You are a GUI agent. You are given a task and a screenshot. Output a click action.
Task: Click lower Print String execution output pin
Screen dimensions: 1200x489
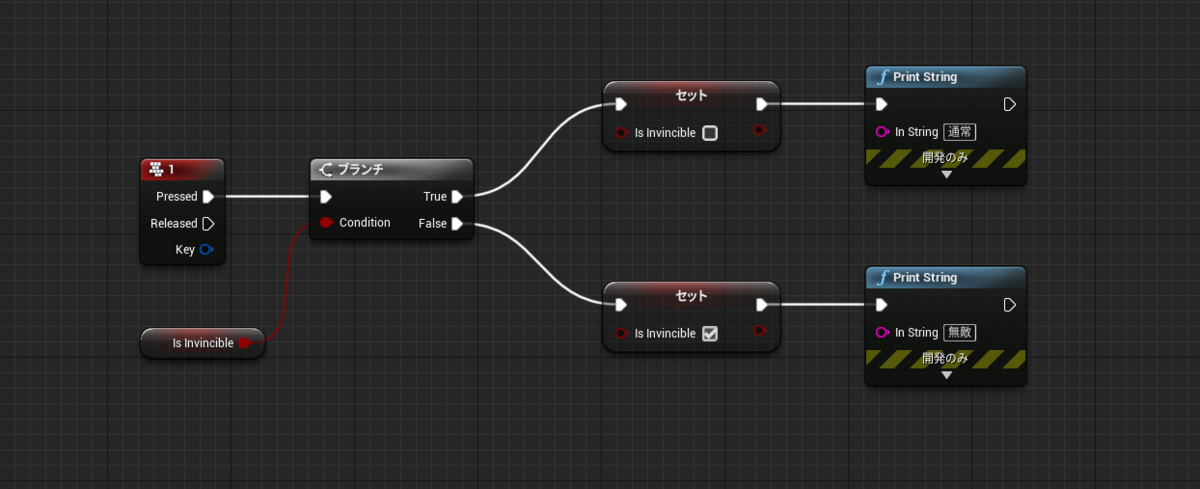coord(1010,305)
